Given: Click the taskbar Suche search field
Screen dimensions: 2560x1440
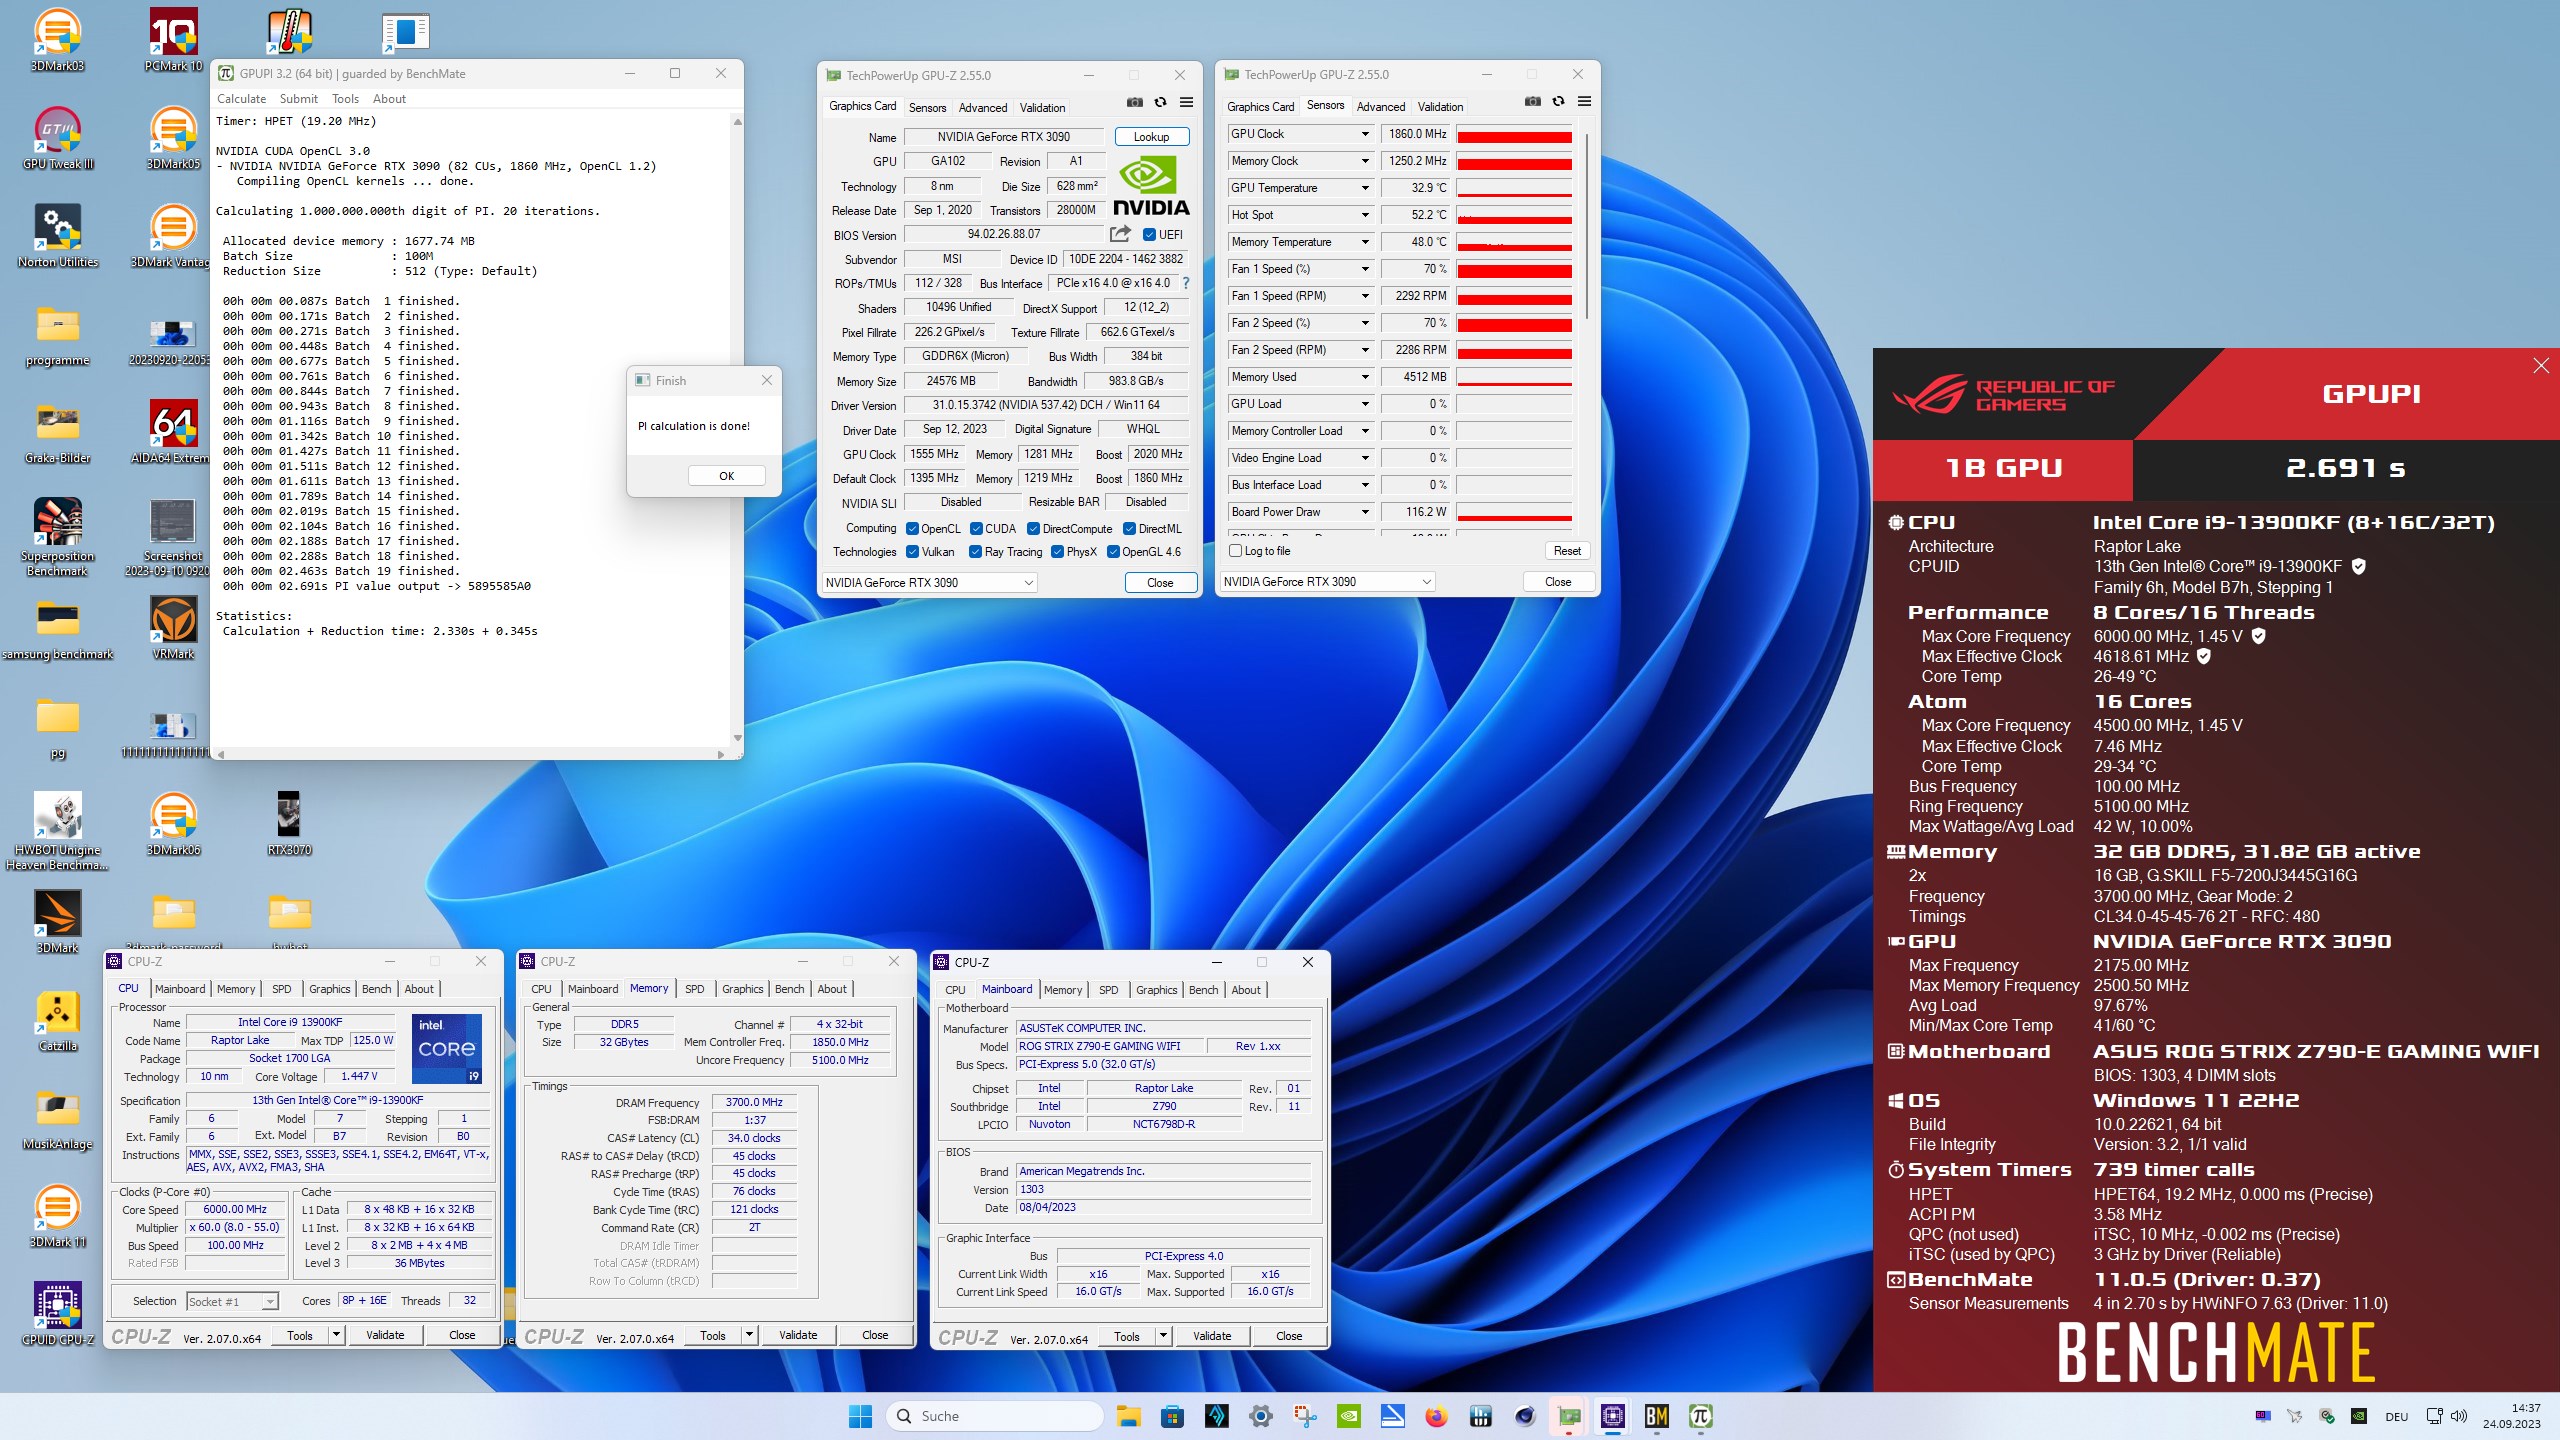Looking at the screenshot, I should tap(994, 1416).
